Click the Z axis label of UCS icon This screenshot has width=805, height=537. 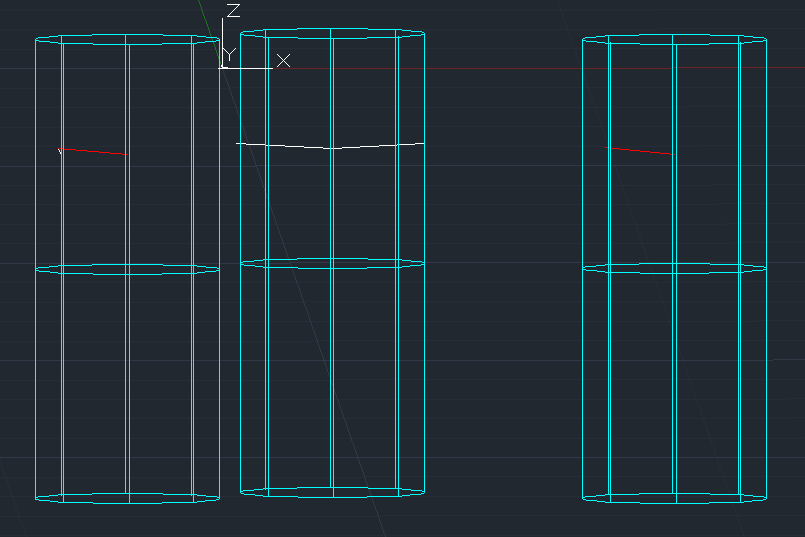(x=234, y=11)
